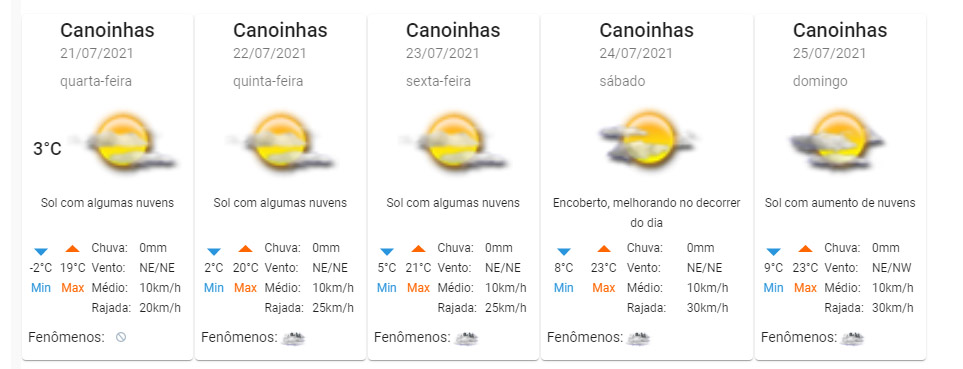Click the blue Min arrow on quarta-feira card
The height and width of the screenshot is (369, 963).
point(41,251)
